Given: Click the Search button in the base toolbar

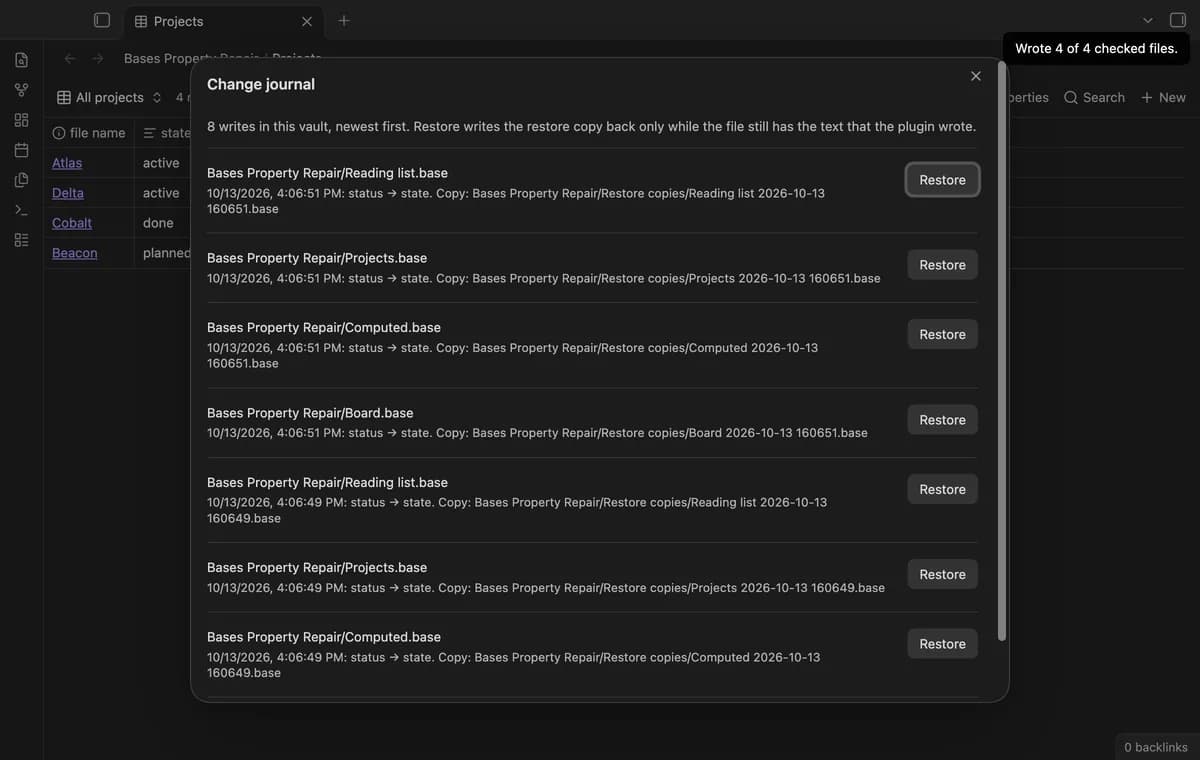Looking at the screenshot, I should pyautogui.click(x=1095, y=97).
